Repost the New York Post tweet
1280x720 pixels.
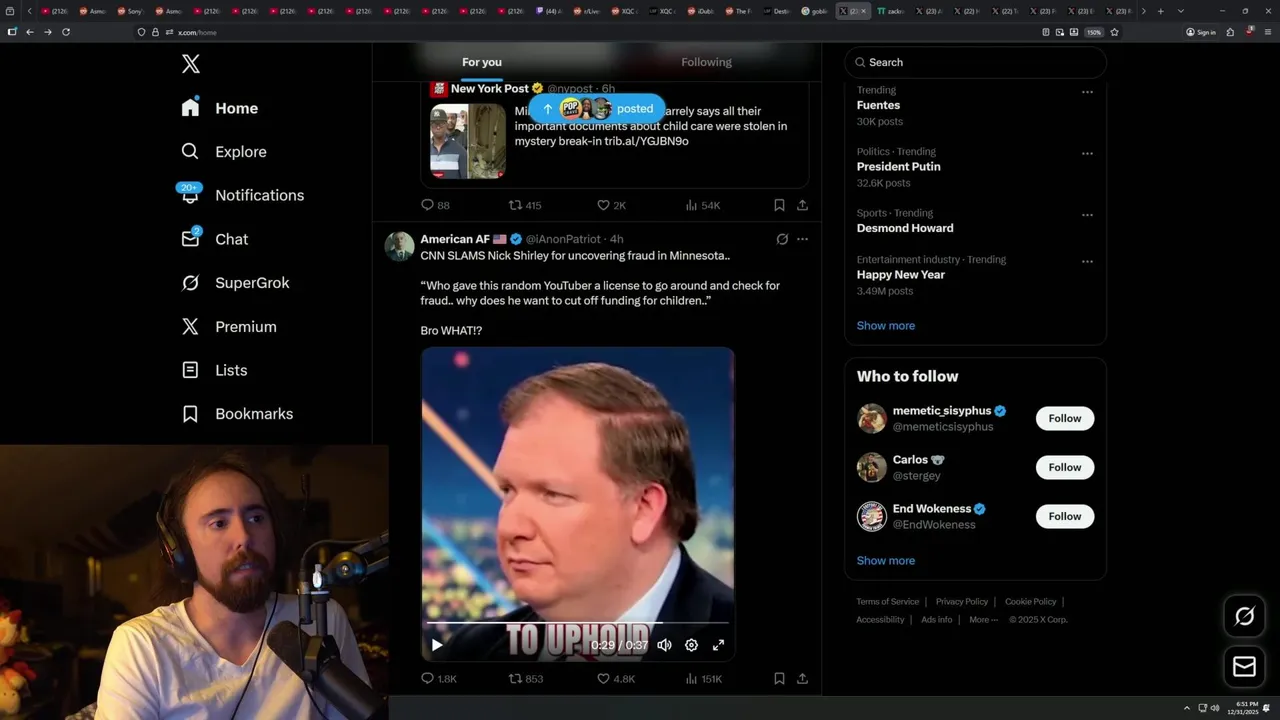(525, 205)
